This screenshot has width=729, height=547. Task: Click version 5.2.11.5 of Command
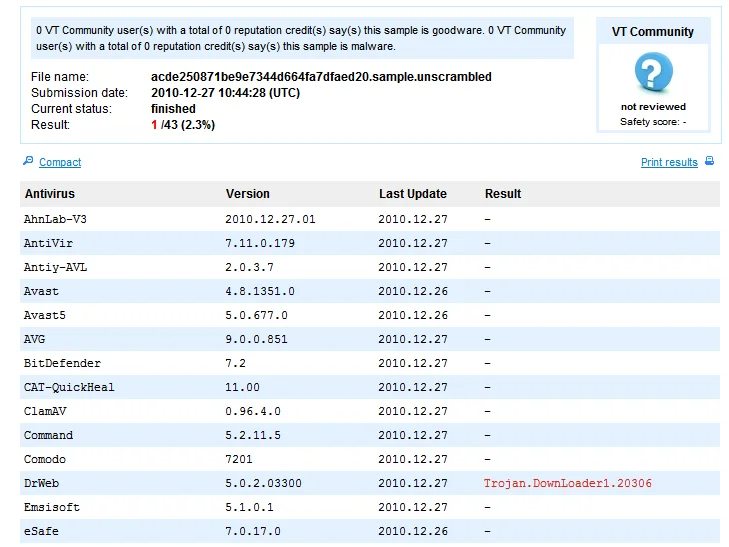click(x=253, y=435)
